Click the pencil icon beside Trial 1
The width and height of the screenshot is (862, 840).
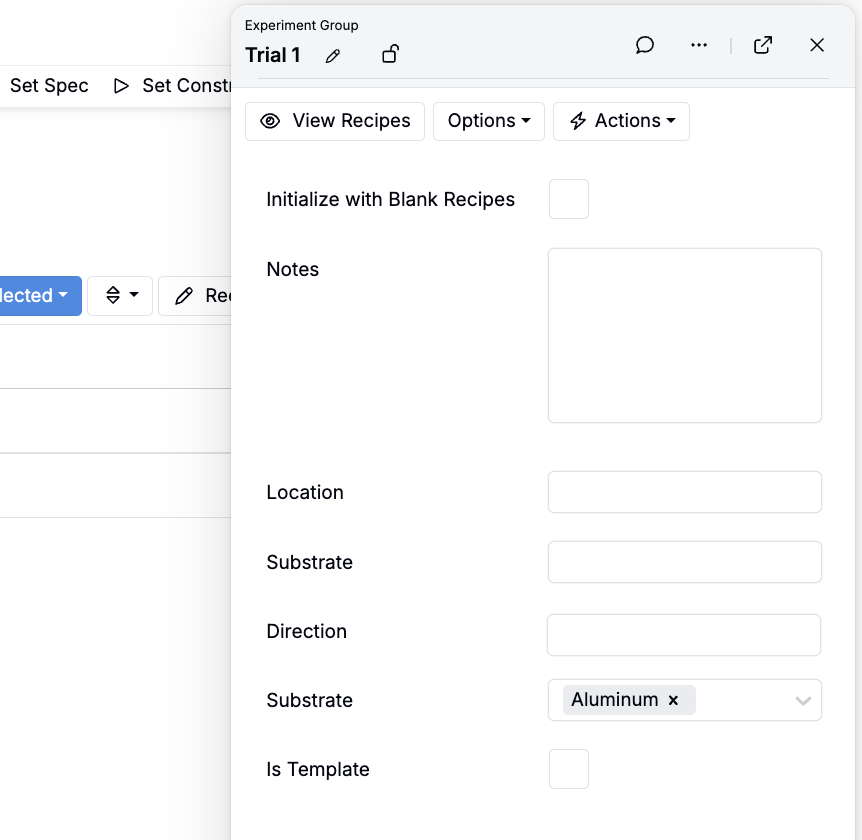(333, 56)
